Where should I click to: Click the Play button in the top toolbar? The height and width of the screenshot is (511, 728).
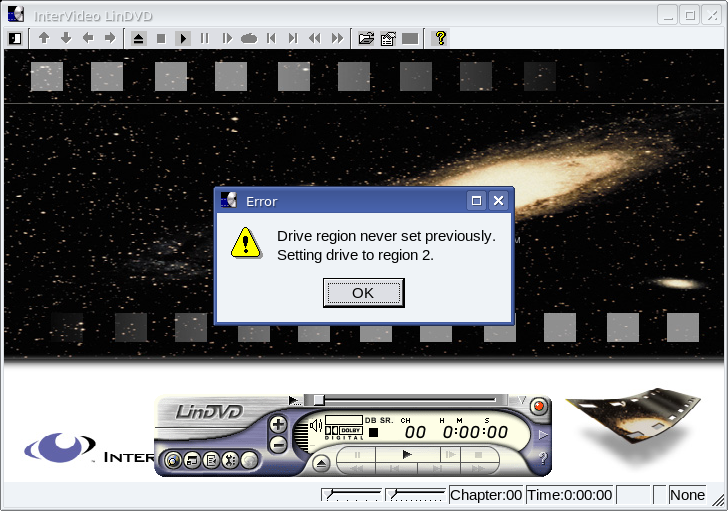(x=183, y=38)
